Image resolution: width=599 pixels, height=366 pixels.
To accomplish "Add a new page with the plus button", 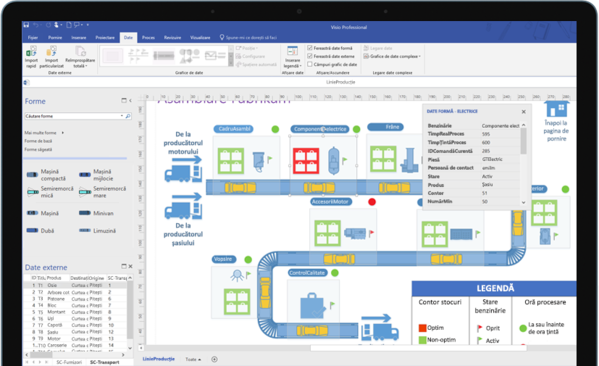I will click(x=214, y=359).
